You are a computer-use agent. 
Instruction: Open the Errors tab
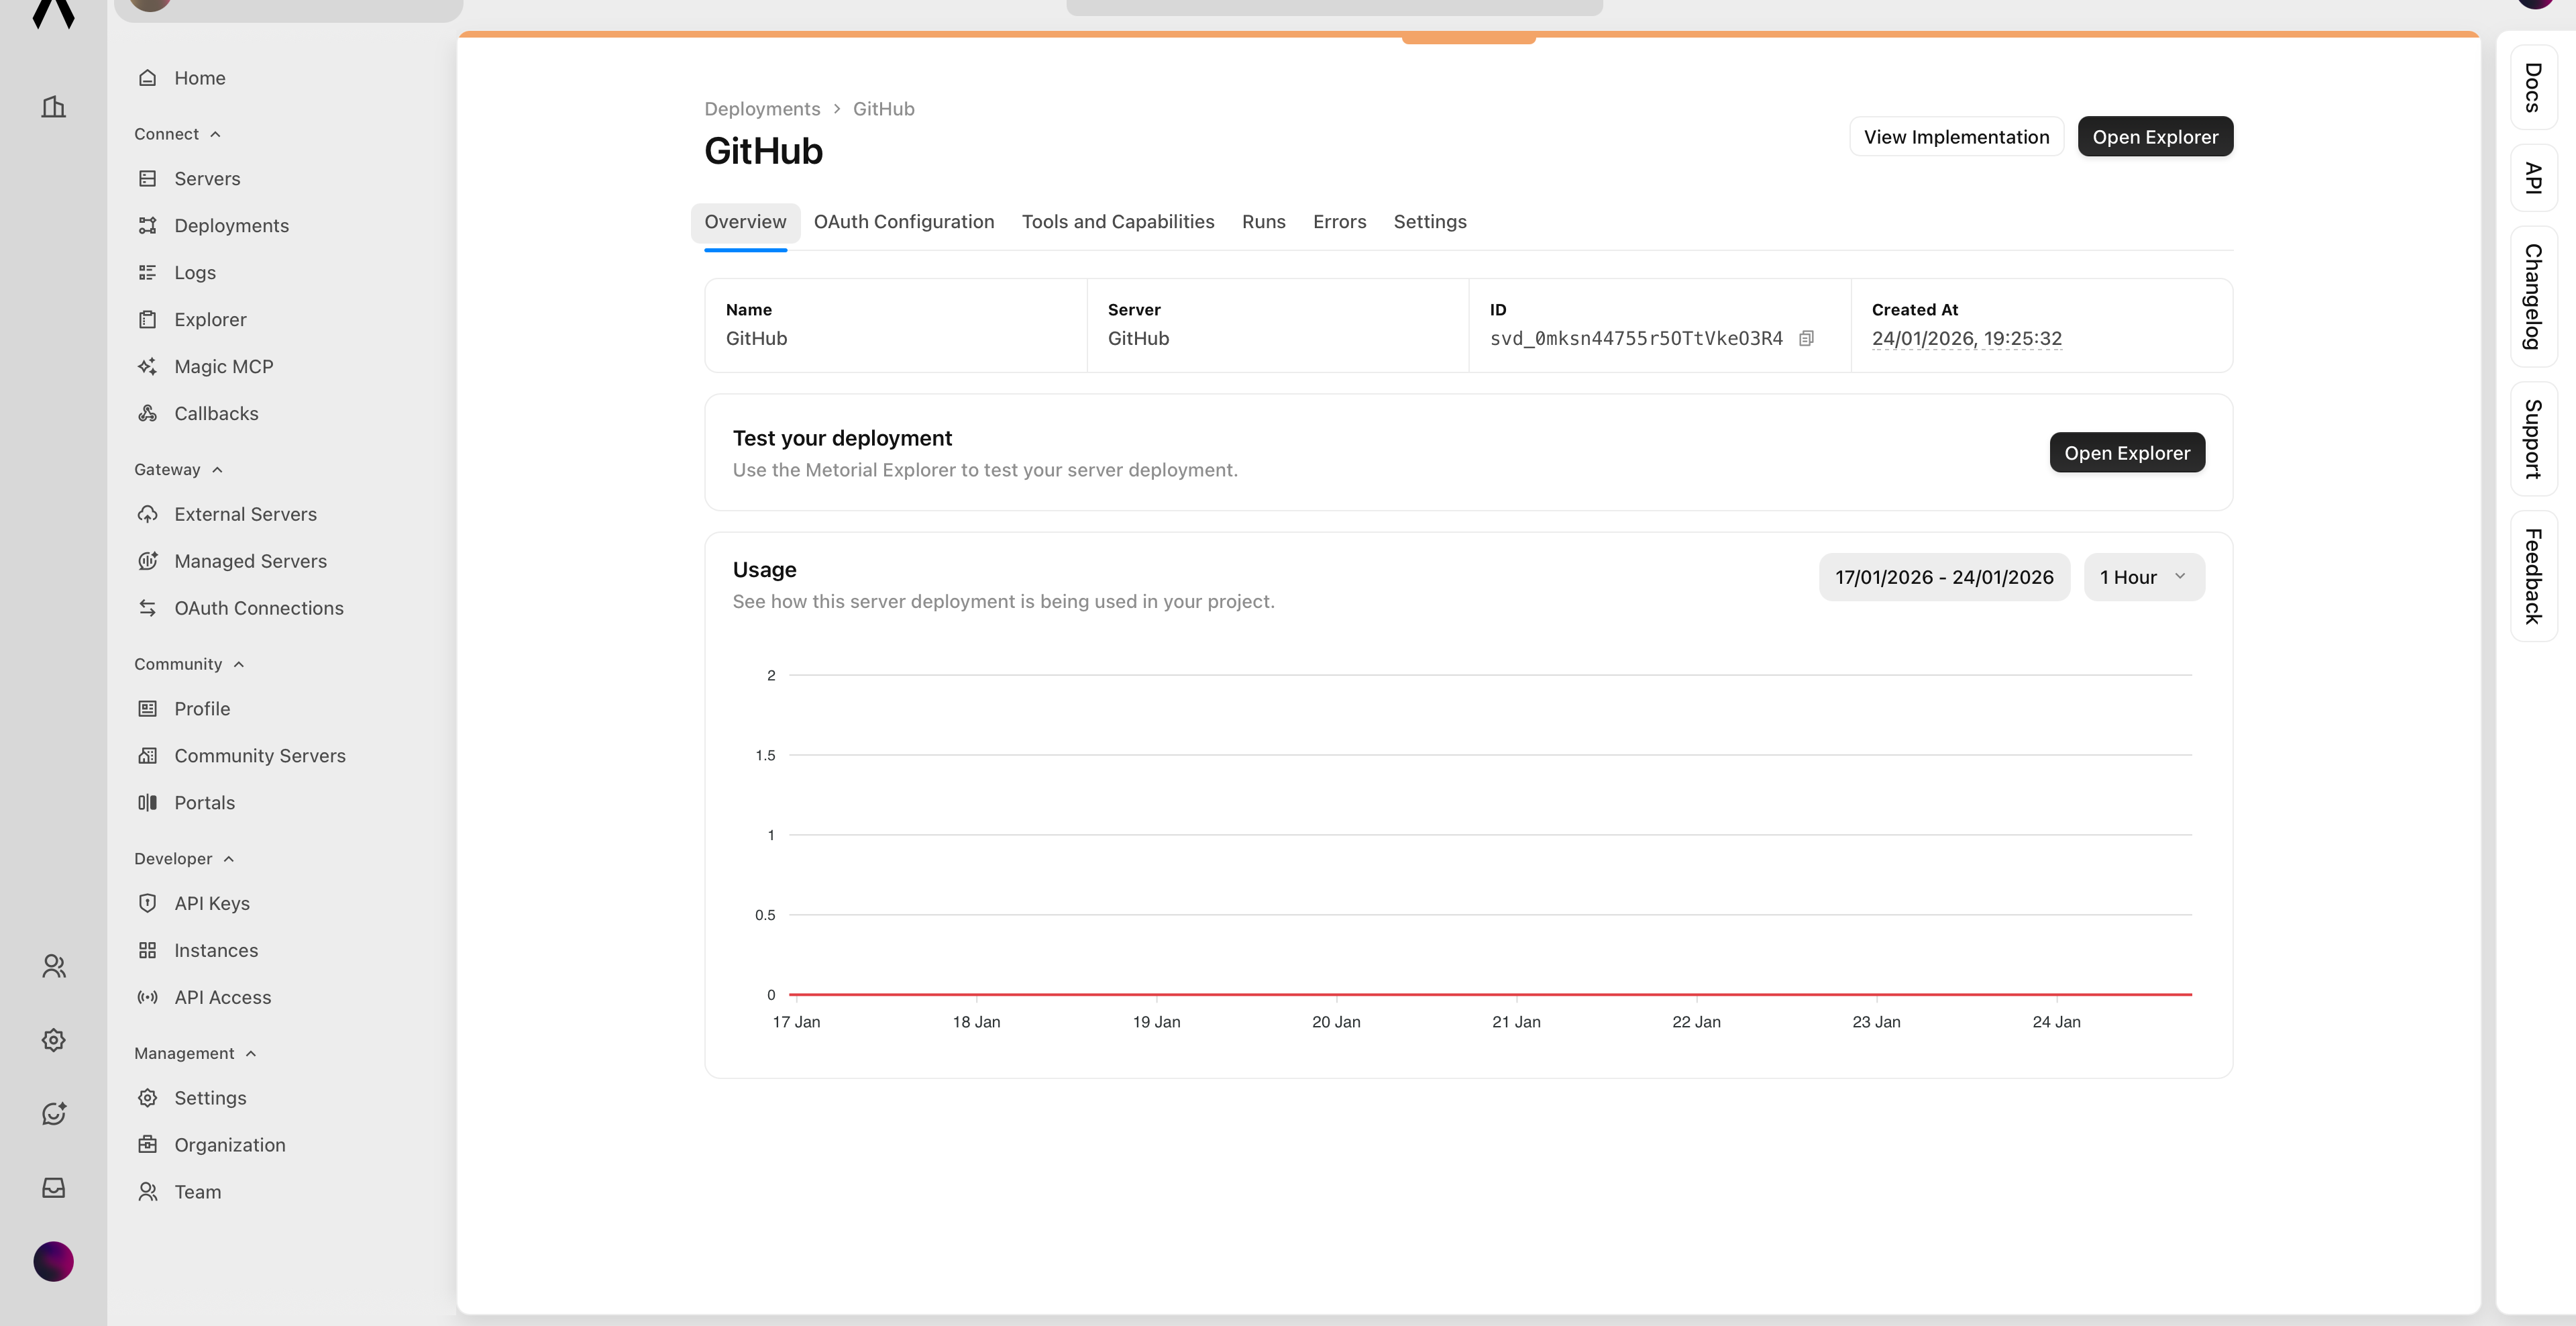click(1339, 222)
